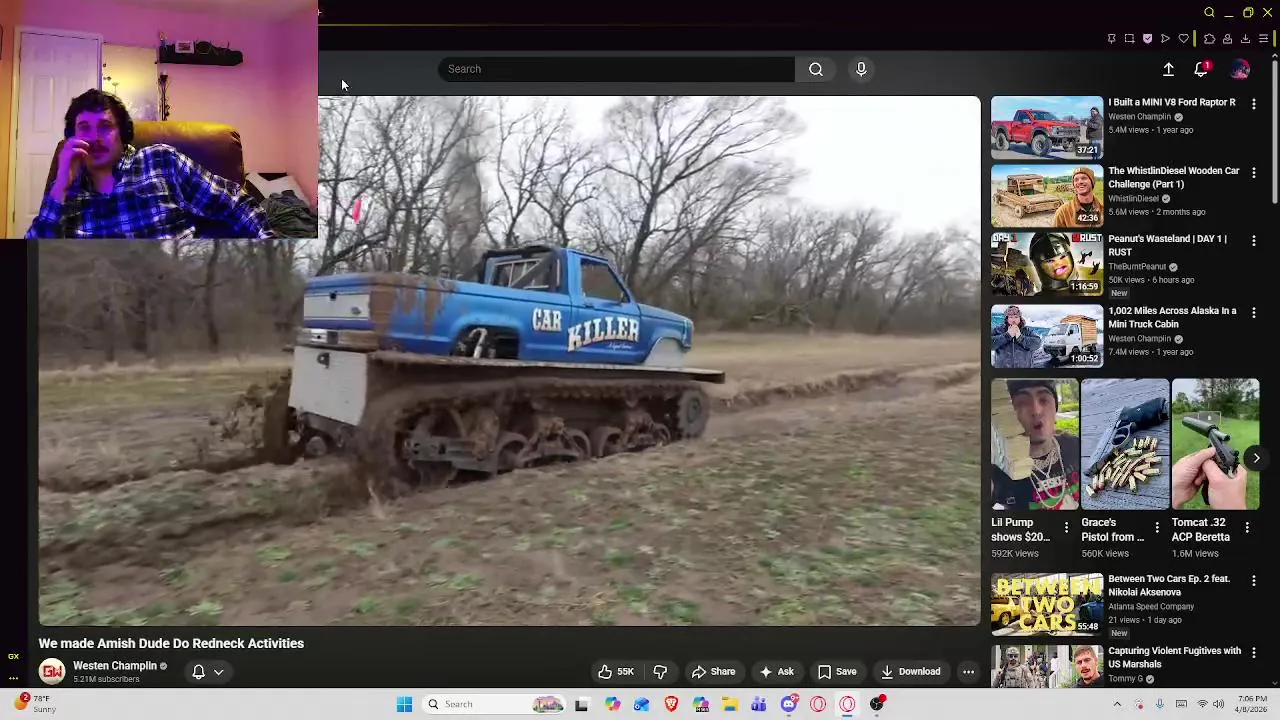
Task: Open the browser extensions cube icon
Action: click(x=1209, y=39)
